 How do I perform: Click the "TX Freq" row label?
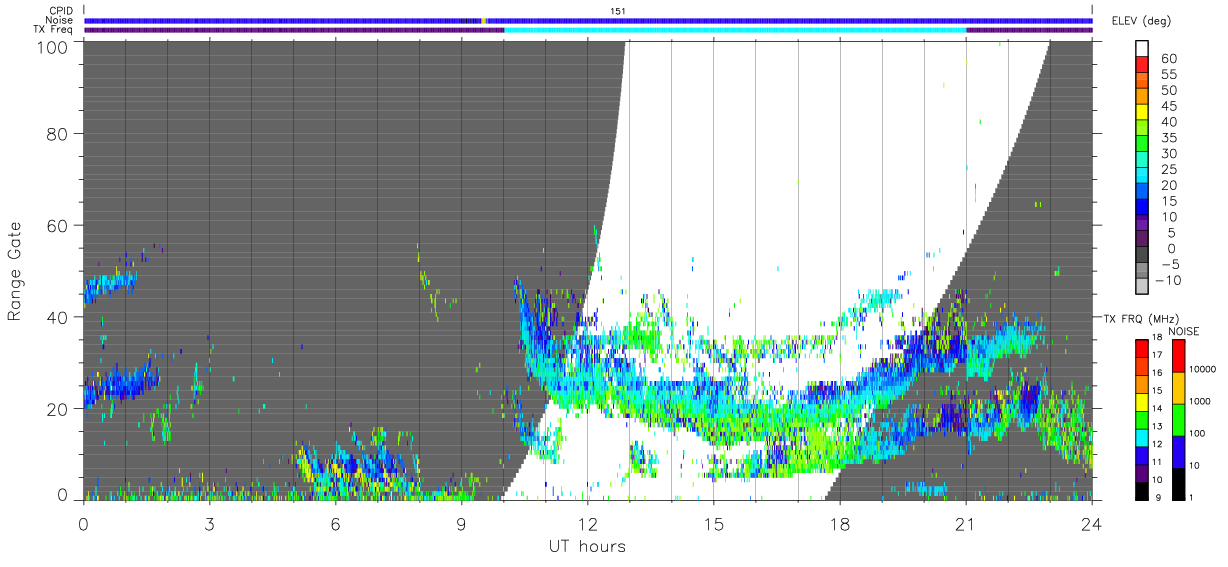click(55, 30)
